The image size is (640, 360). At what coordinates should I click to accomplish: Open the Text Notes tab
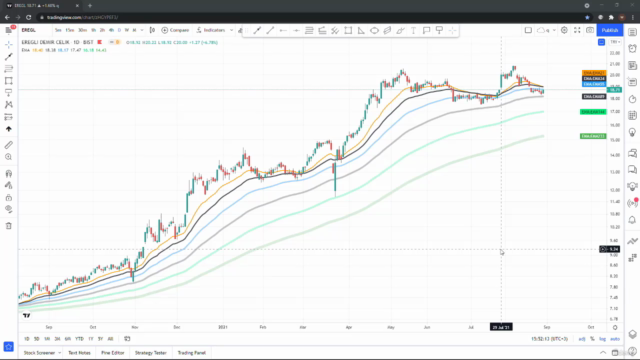pos(79,353)
